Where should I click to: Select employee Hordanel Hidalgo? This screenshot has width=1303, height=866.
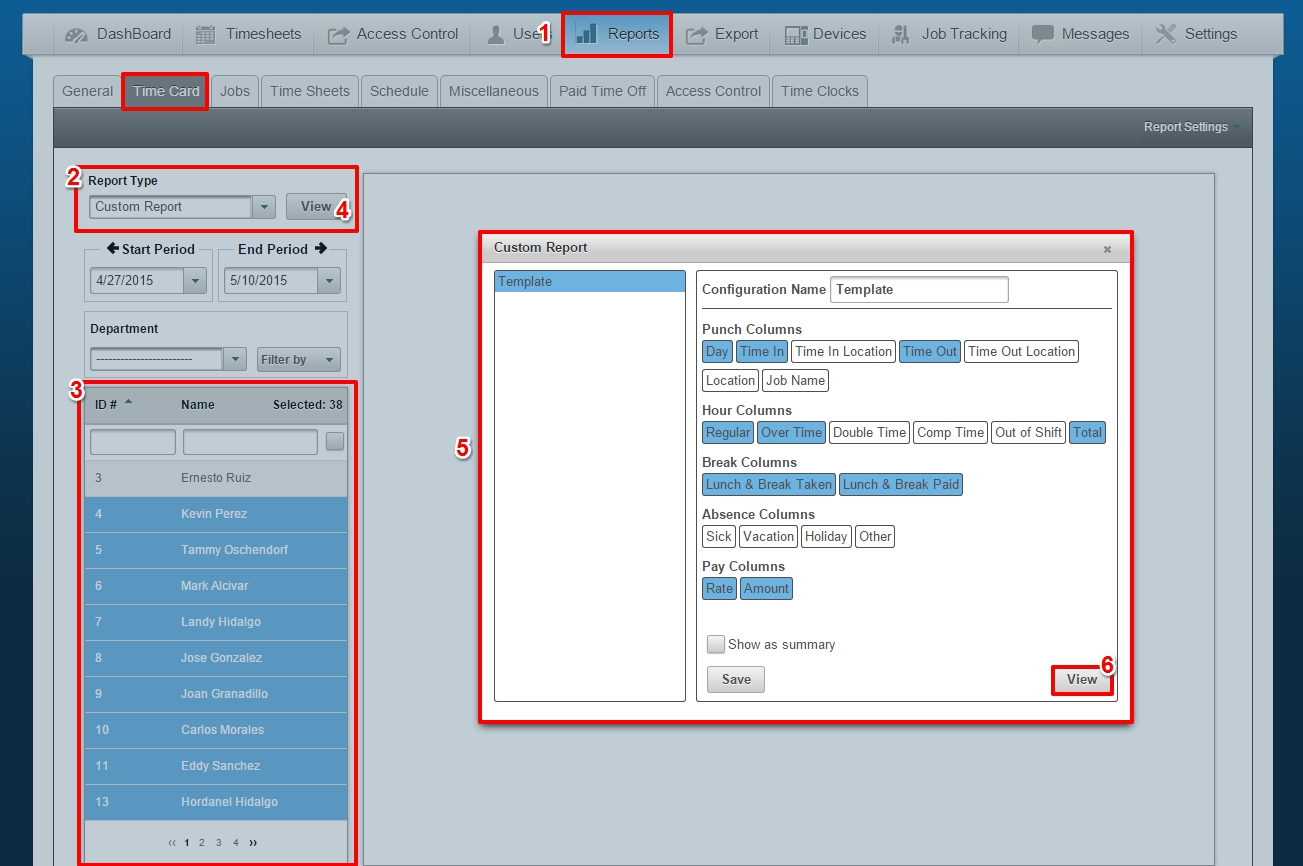(216, 802)
